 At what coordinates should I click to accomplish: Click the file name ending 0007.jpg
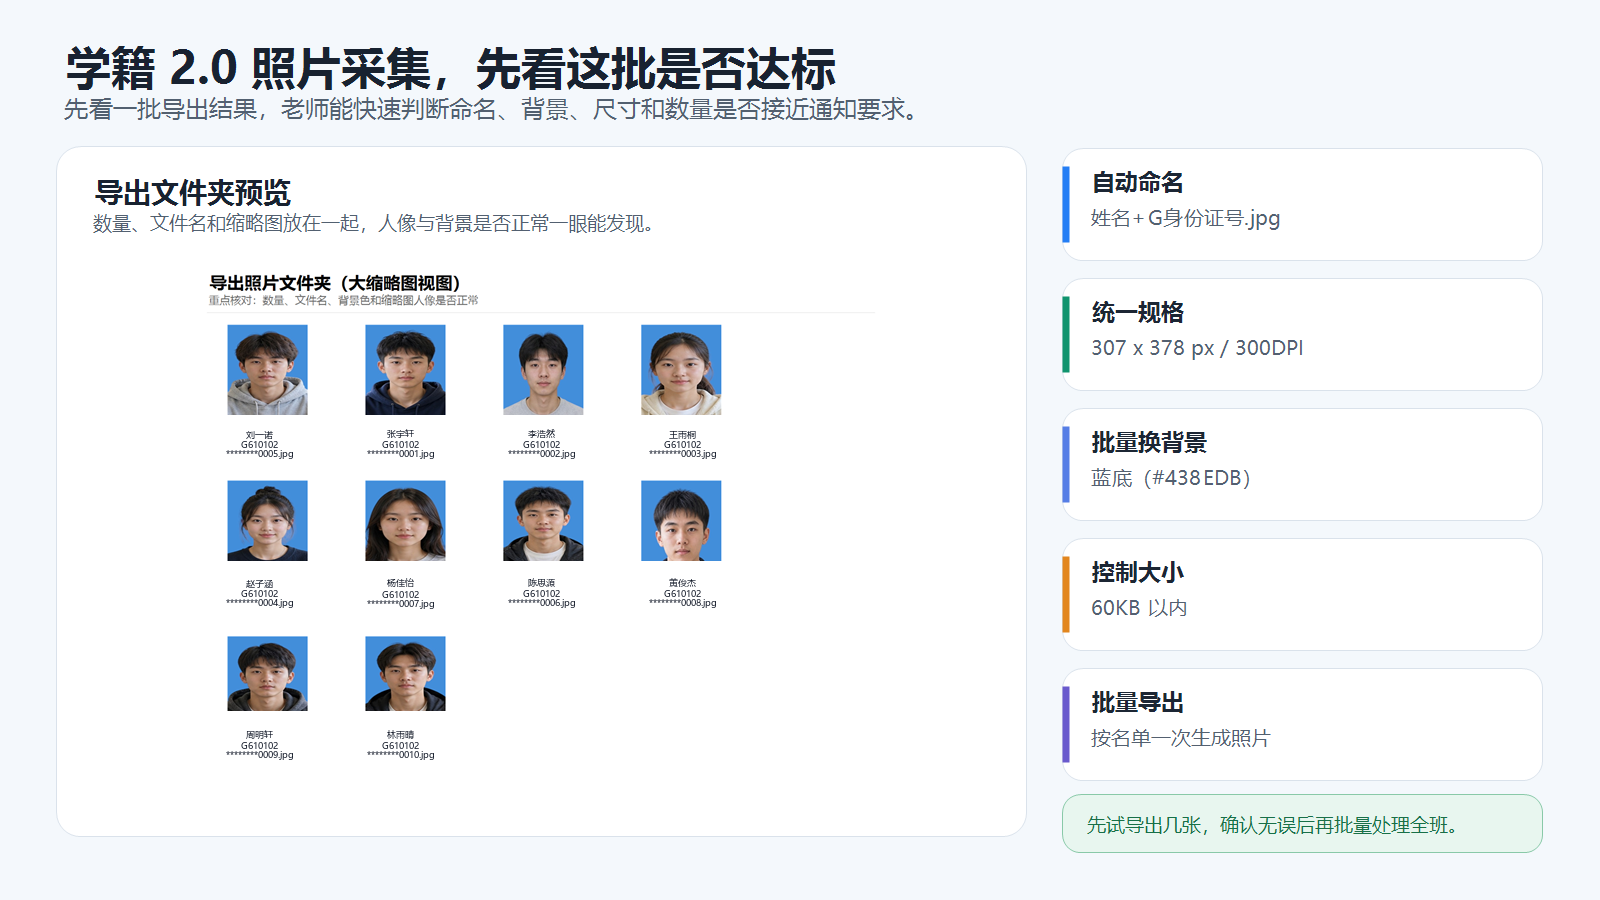click(x=401, y=594)
